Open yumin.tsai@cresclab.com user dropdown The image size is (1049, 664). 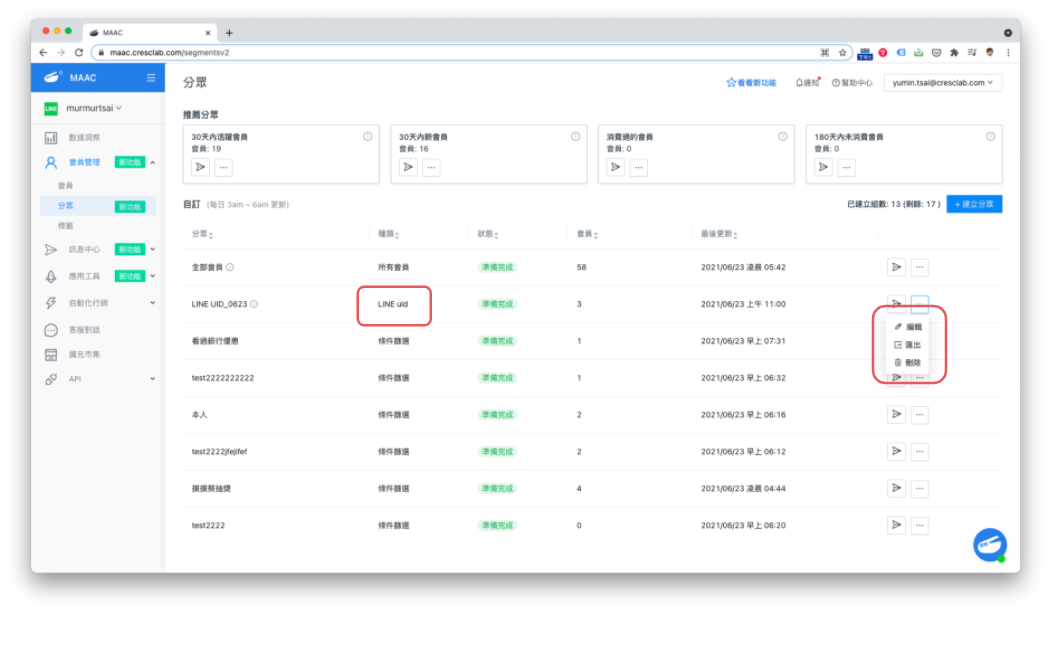point(942,83)
